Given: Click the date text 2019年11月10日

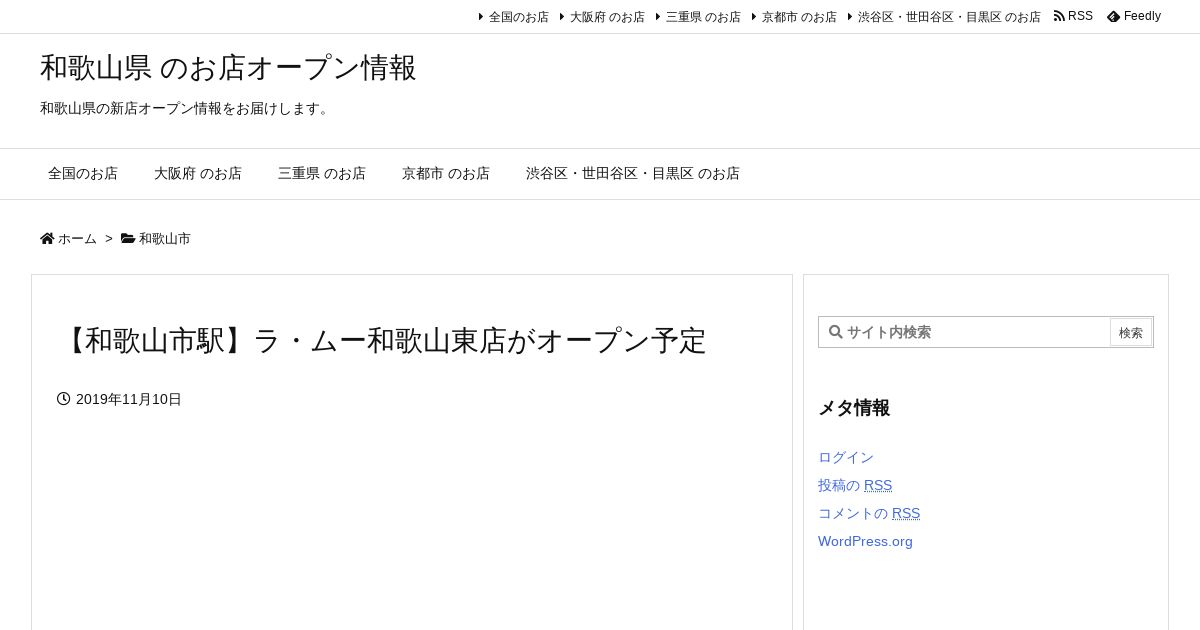Looking at the screenshot, I should [x=129, y=399].
